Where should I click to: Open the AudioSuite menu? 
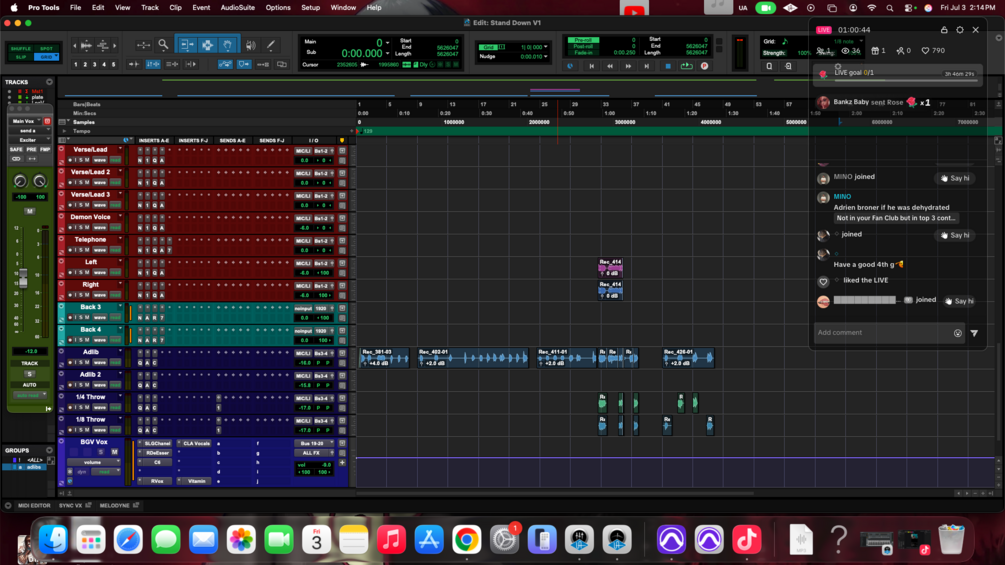[x=238, y=8]
